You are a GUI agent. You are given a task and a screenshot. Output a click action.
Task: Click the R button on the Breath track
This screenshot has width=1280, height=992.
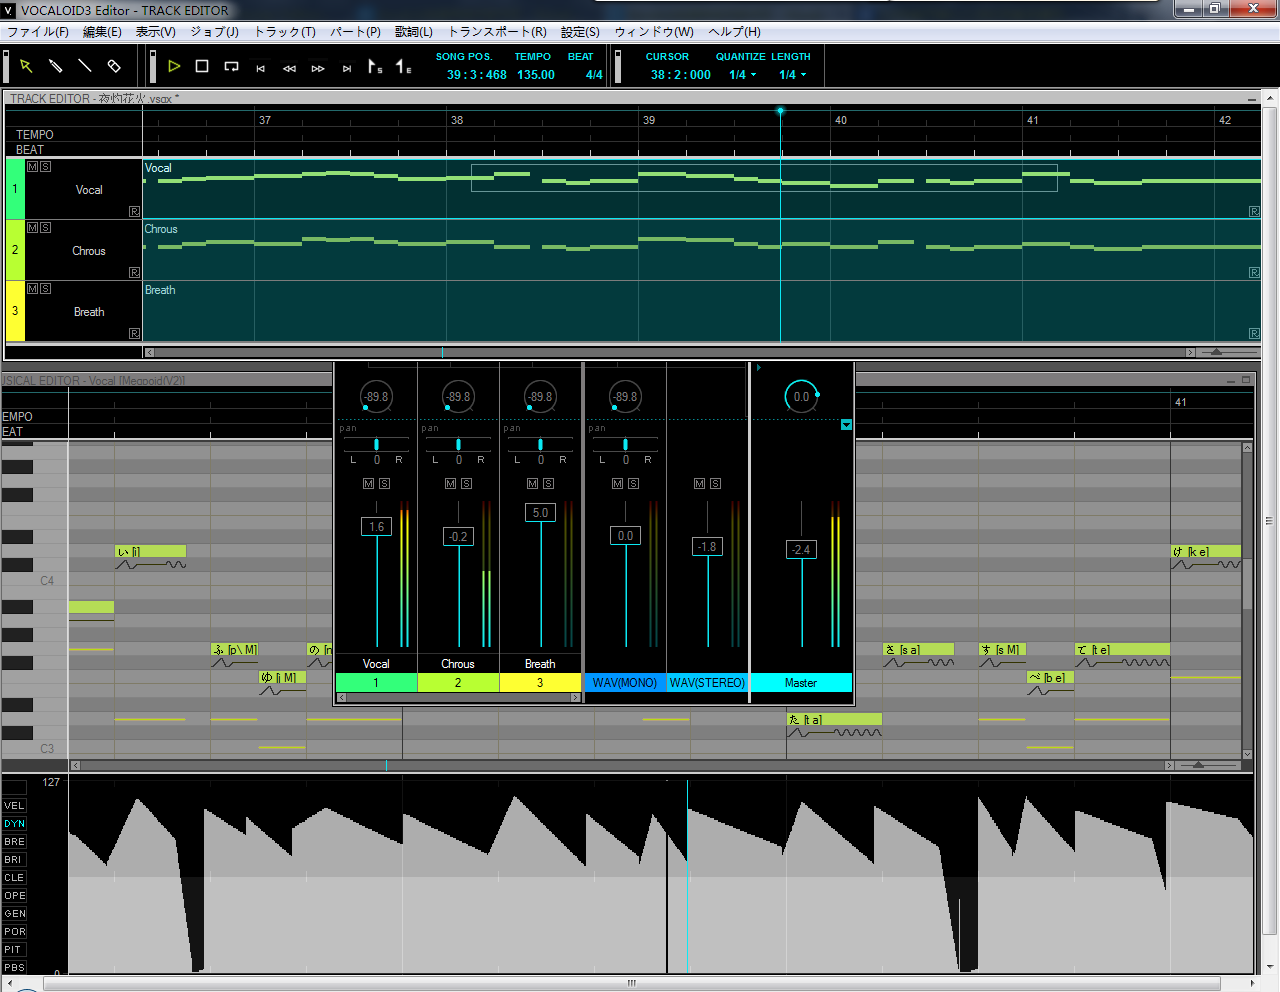click(134, 334)
